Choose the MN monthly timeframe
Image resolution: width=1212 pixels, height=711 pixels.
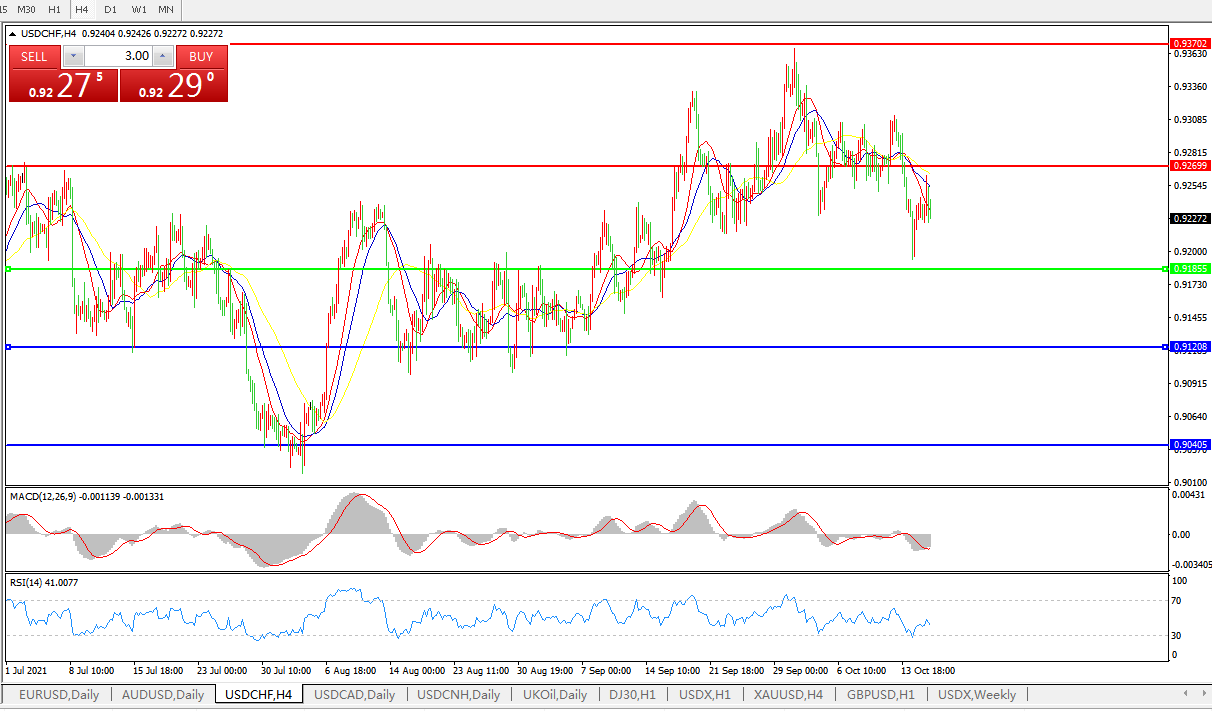pos(166,9)
